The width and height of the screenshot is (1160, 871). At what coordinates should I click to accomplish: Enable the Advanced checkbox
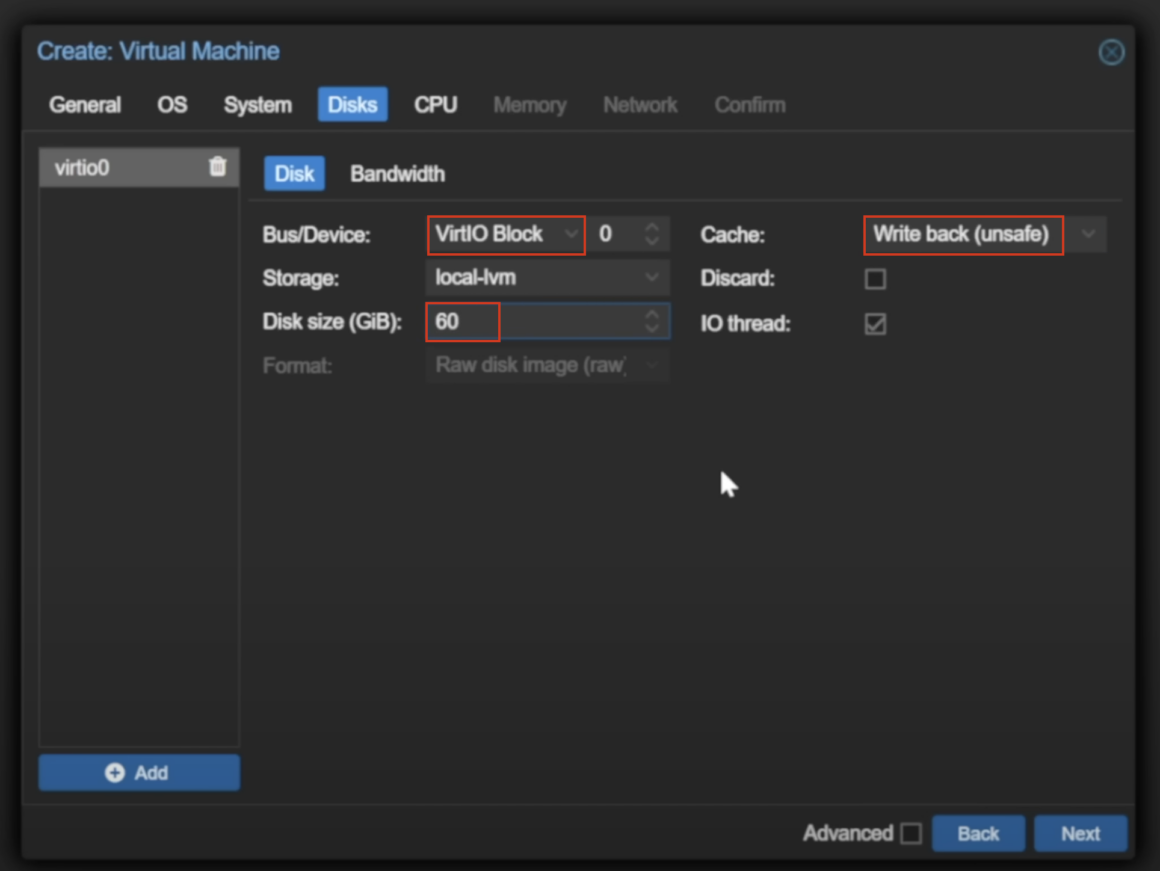(x=911, y=833)
